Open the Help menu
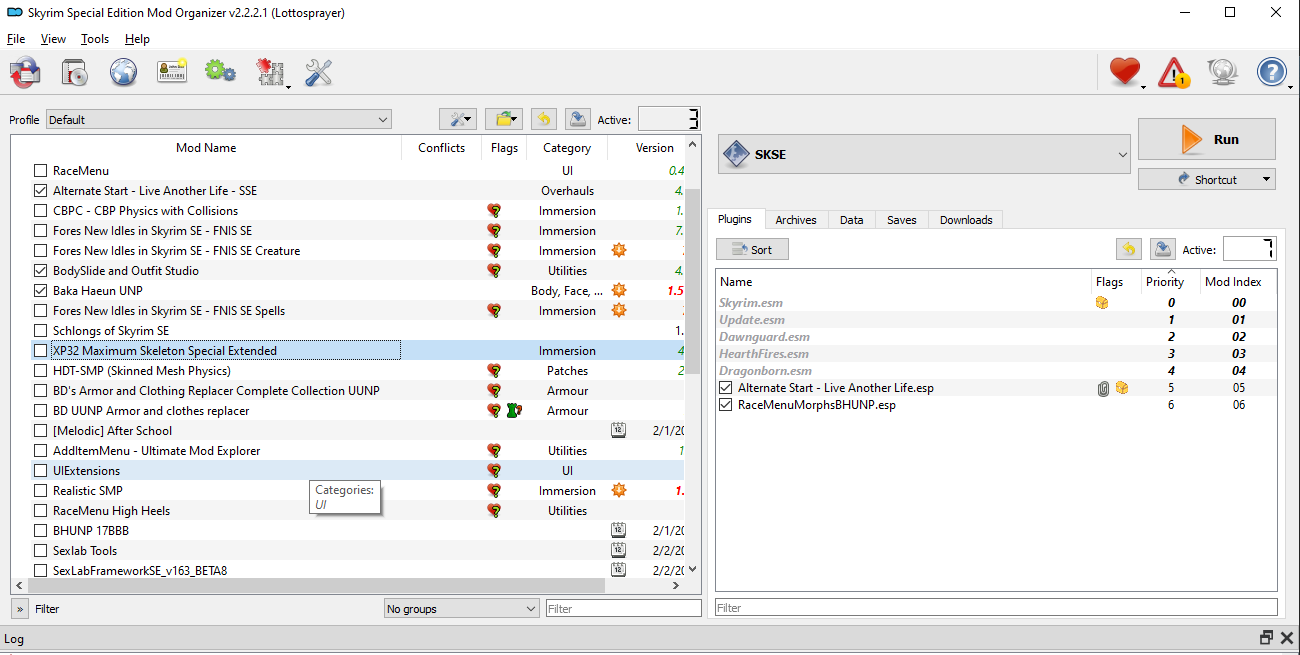 pos(137,39)
